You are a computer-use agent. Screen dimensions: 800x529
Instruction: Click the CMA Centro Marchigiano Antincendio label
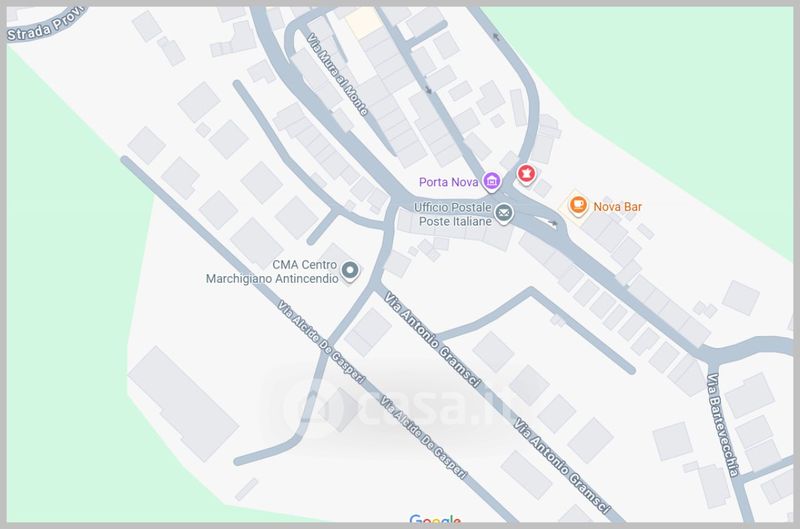(272, 271)
